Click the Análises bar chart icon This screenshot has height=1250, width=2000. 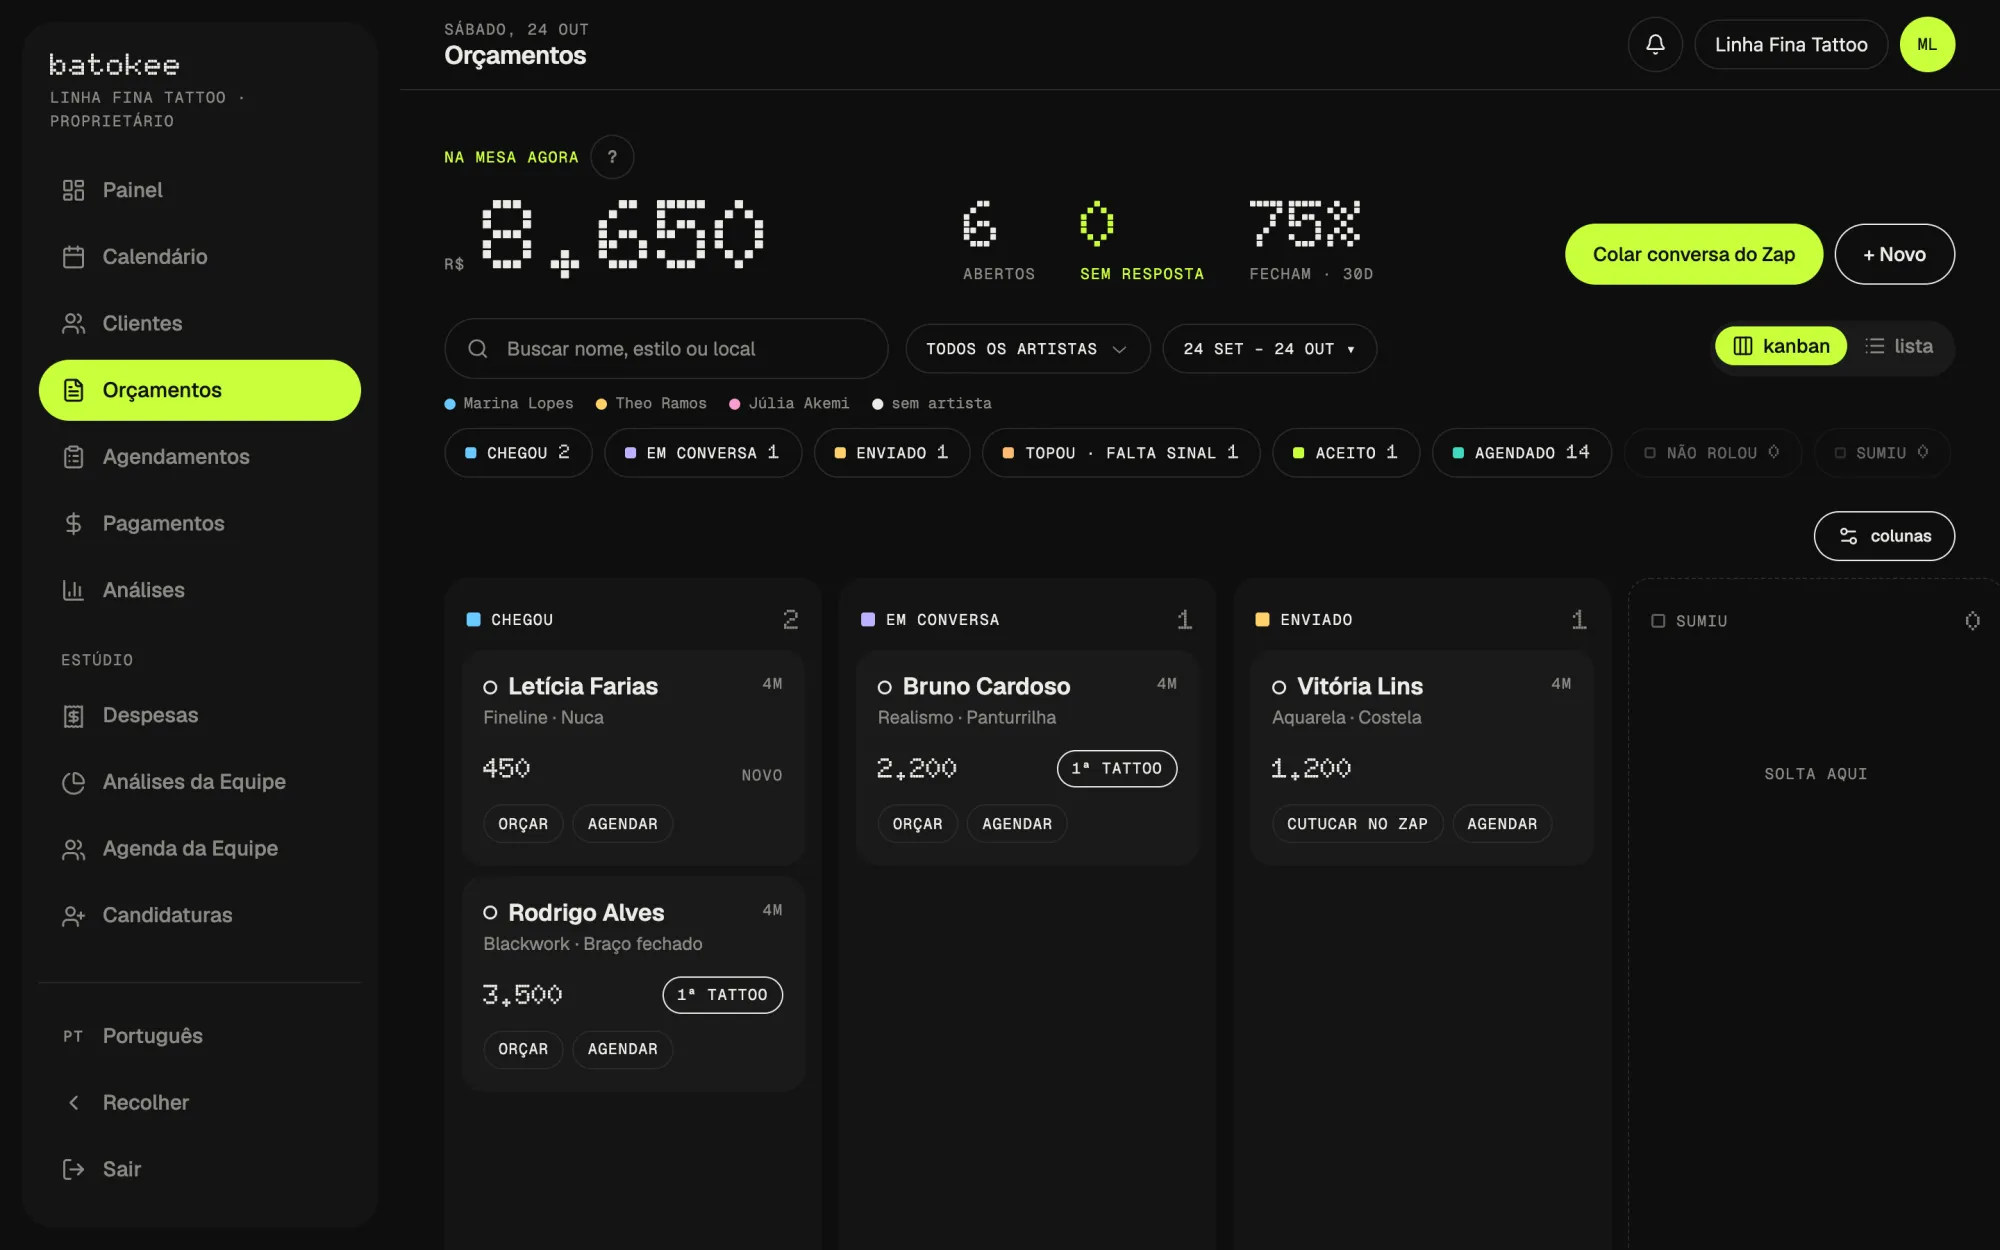click(x=73, y=590)
